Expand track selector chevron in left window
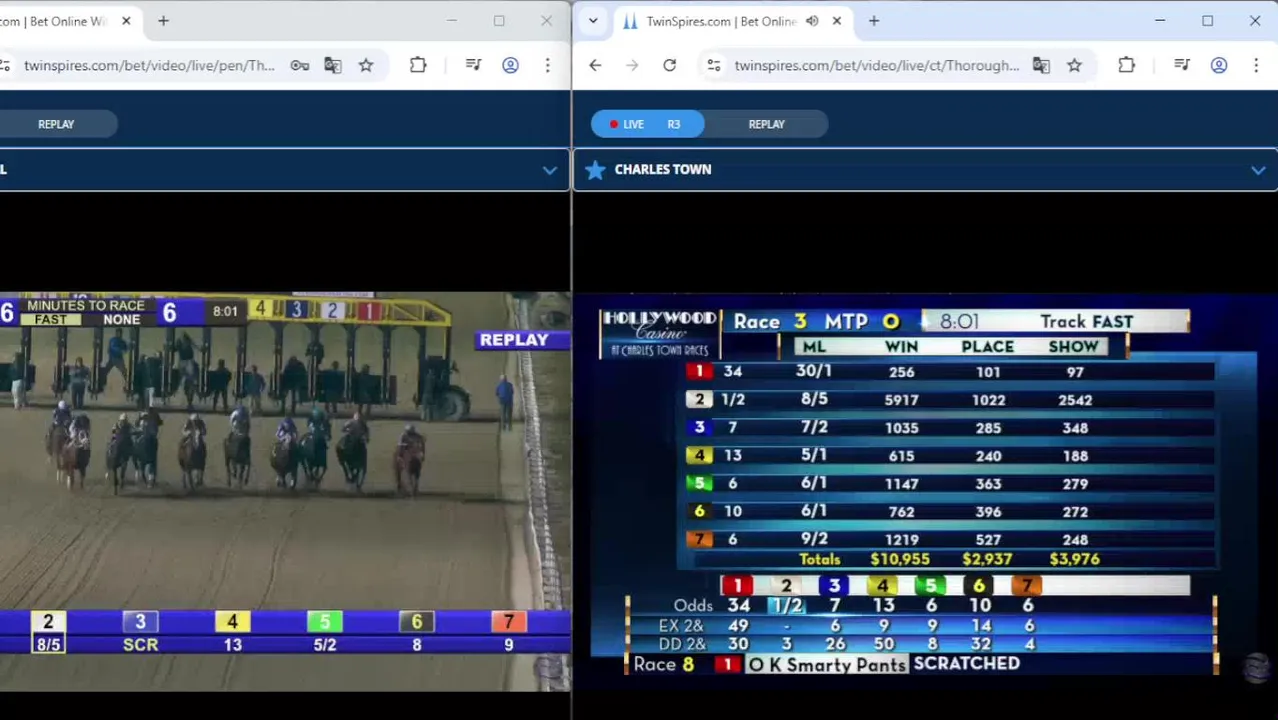This screenshot has height=720, width=1278. point(549,170)
